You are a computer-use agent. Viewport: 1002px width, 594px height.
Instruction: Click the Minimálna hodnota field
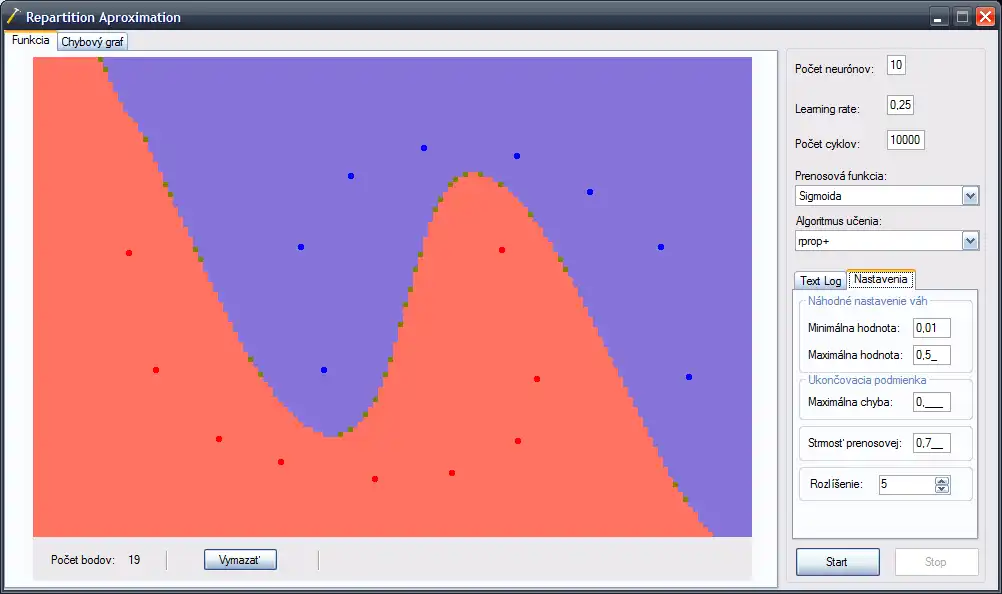(x=932, y=328)
